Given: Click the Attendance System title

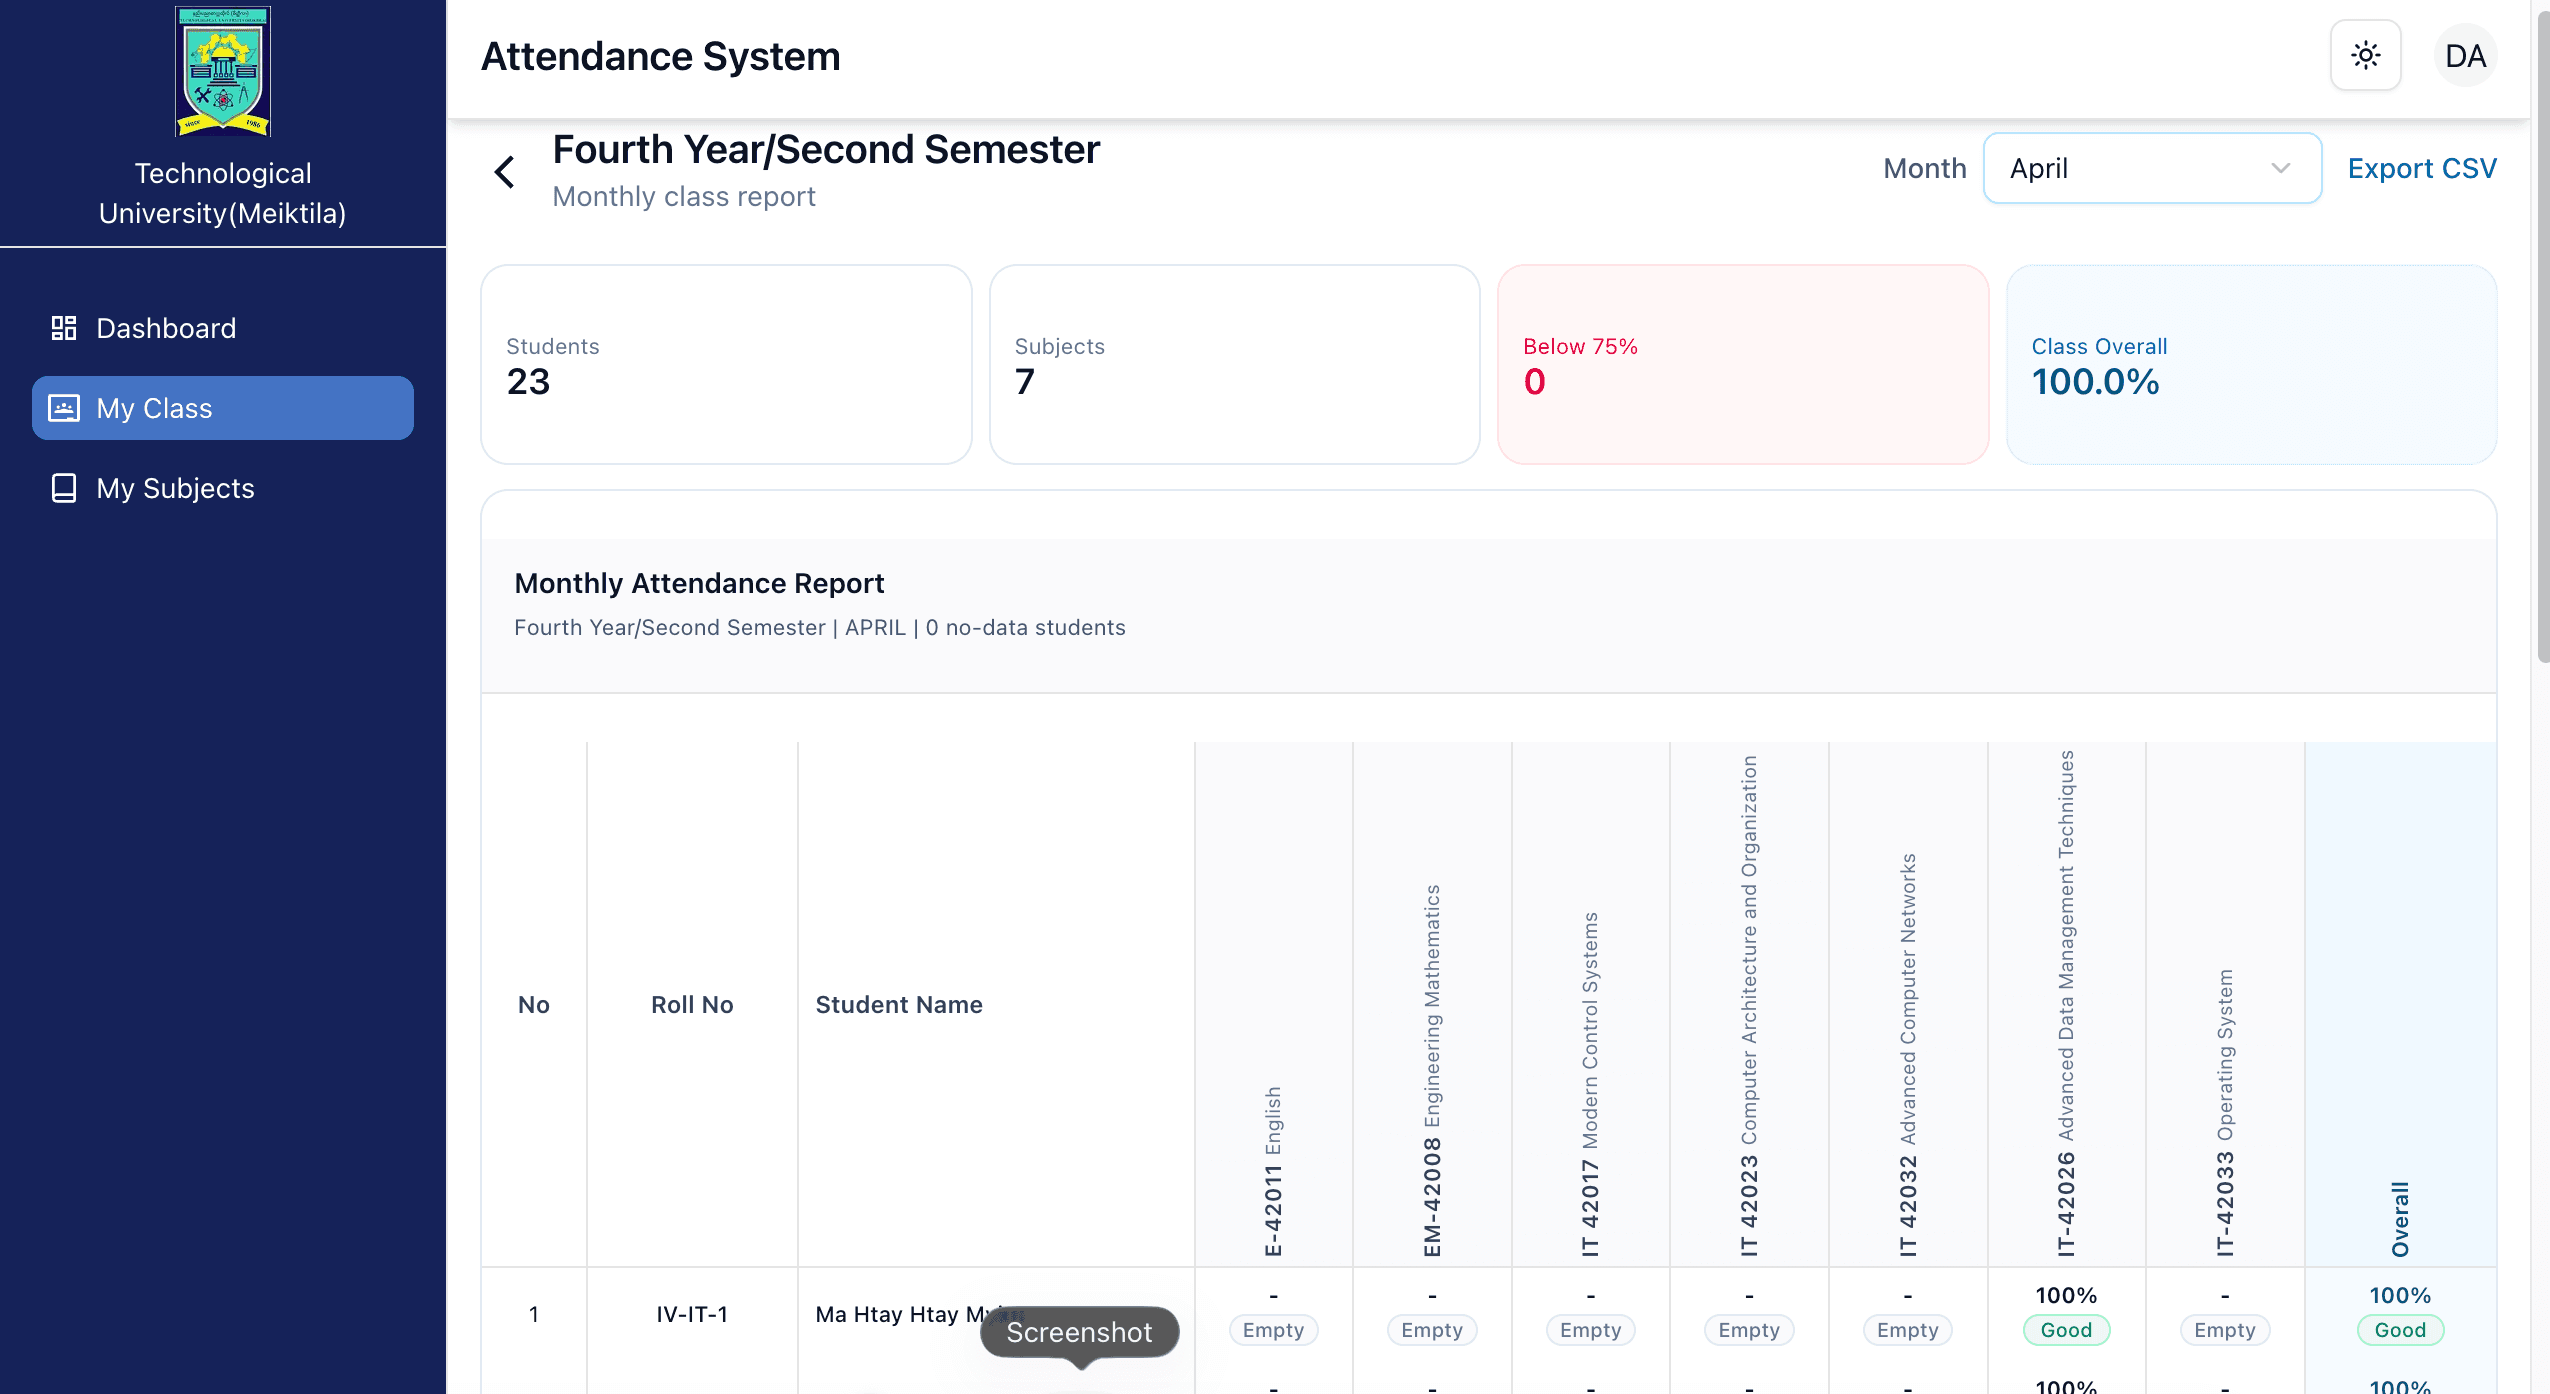Looking at the screenshot, I should pos(660,56).
